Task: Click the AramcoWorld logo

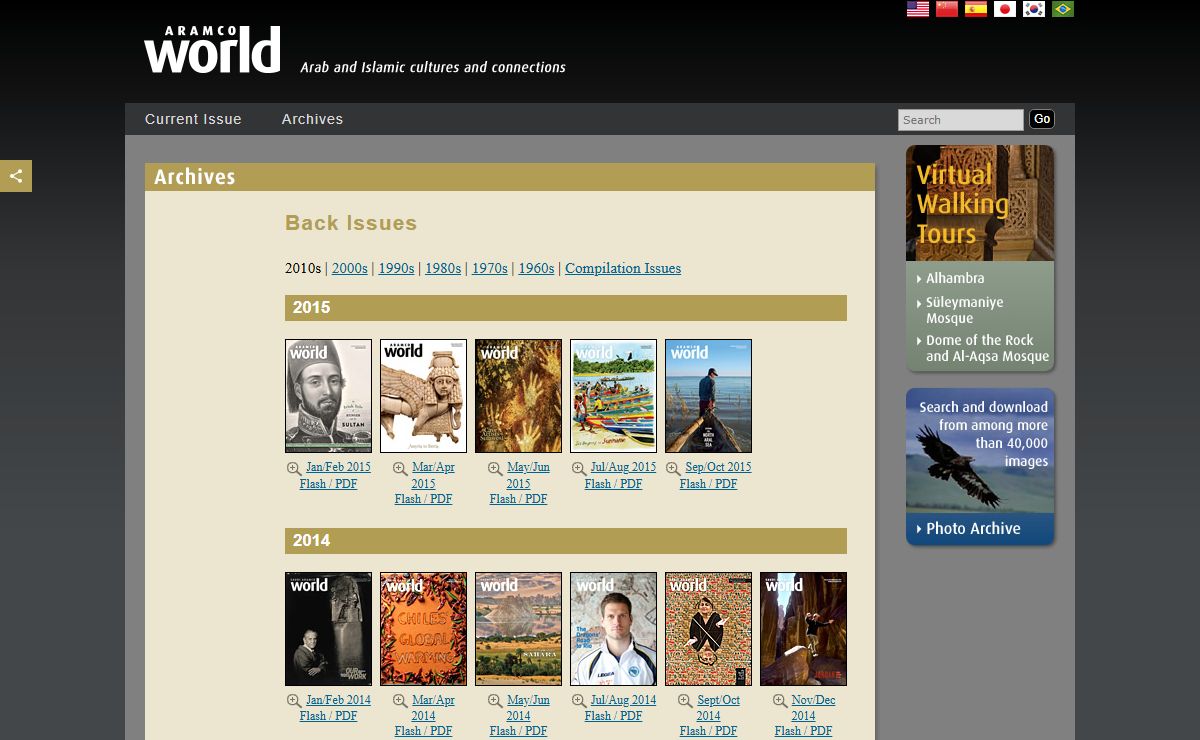Action: (212, 50)
